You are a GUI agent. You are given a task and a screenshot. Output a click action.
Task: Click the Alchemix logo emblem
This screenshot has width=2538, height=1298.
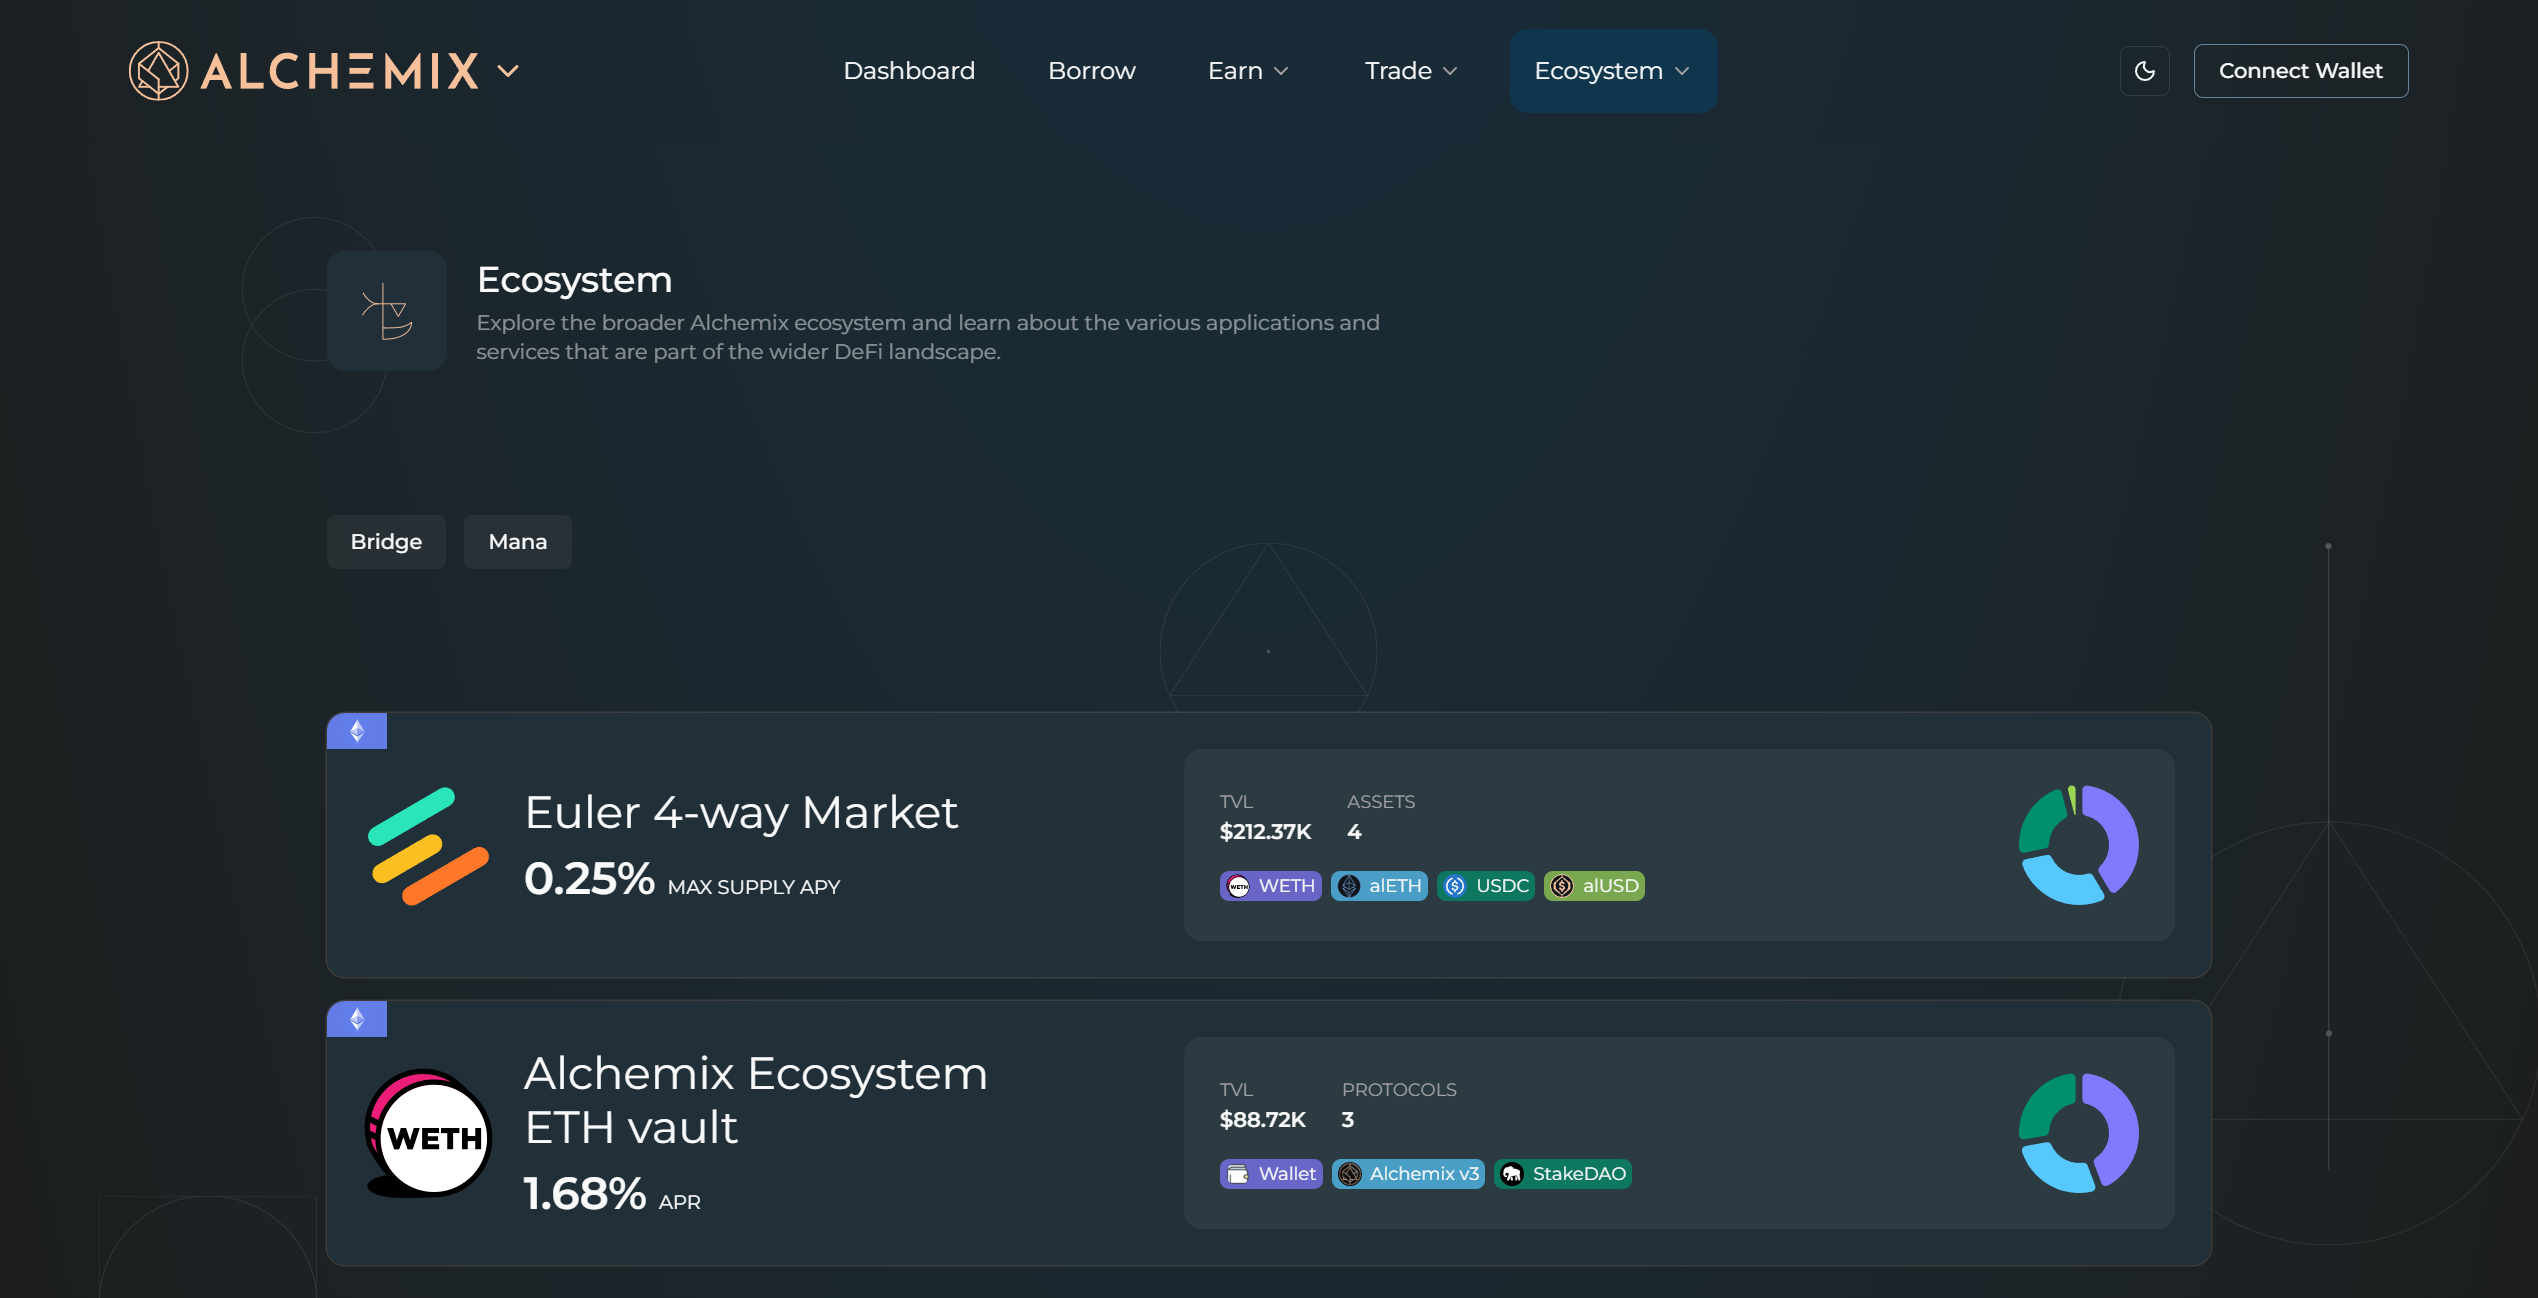click(158, 71)
